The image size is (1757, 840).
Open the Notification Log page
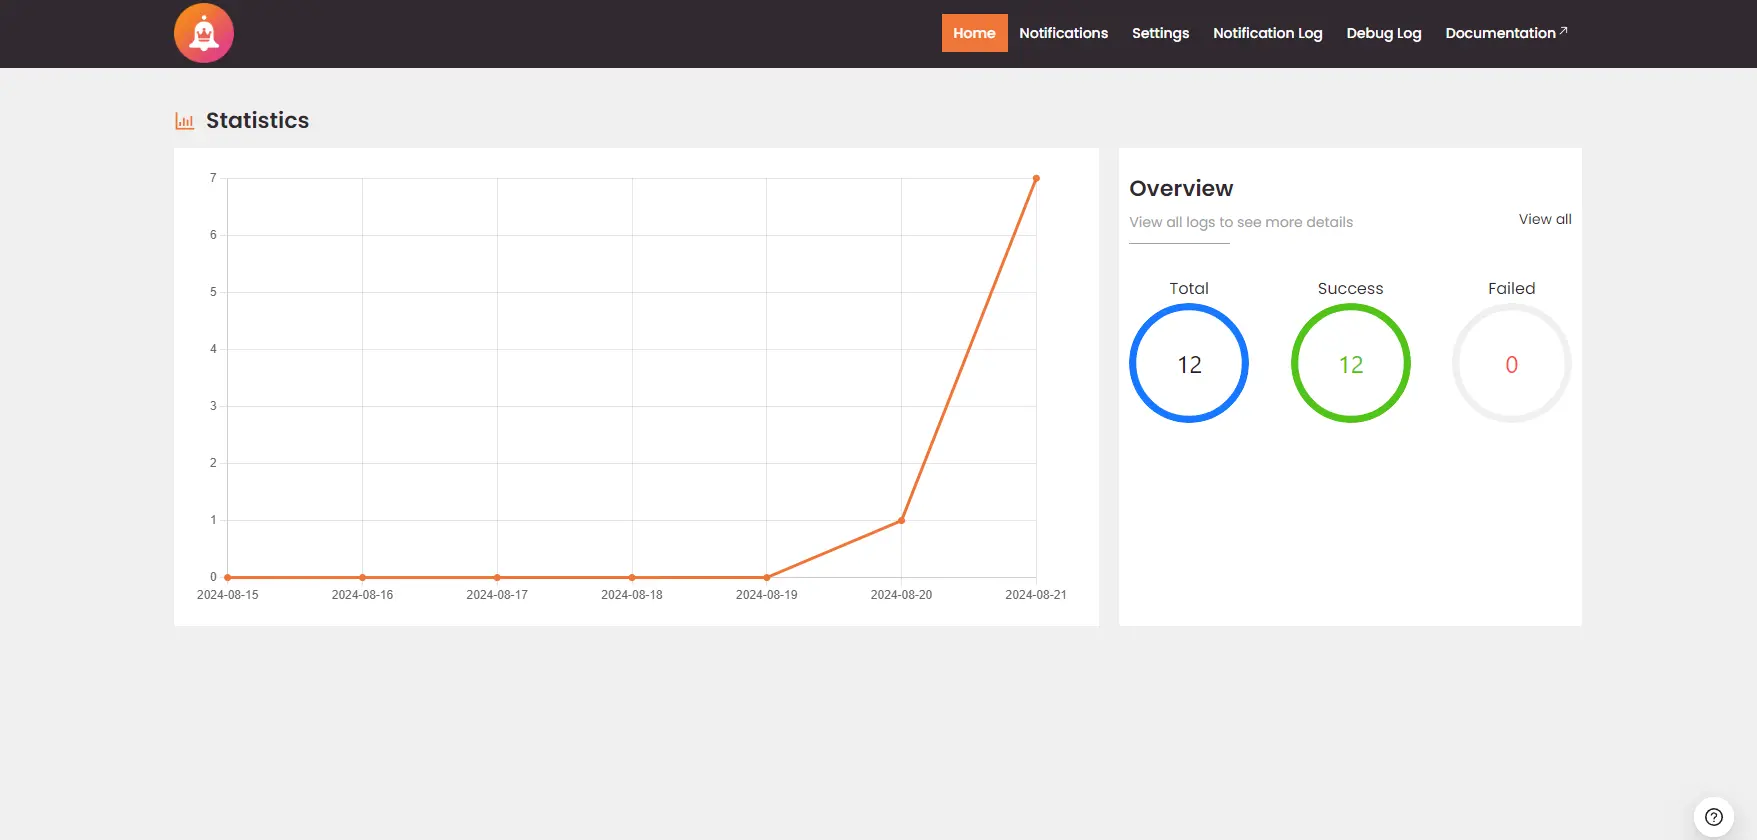click(x=1267, y=33)
